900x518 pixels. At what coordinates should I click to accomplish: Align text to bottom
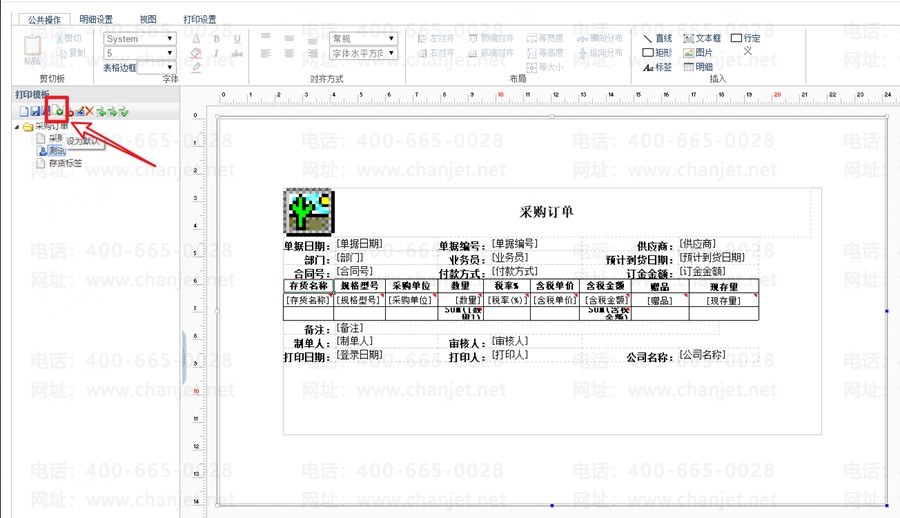click(x=312, y=40)
